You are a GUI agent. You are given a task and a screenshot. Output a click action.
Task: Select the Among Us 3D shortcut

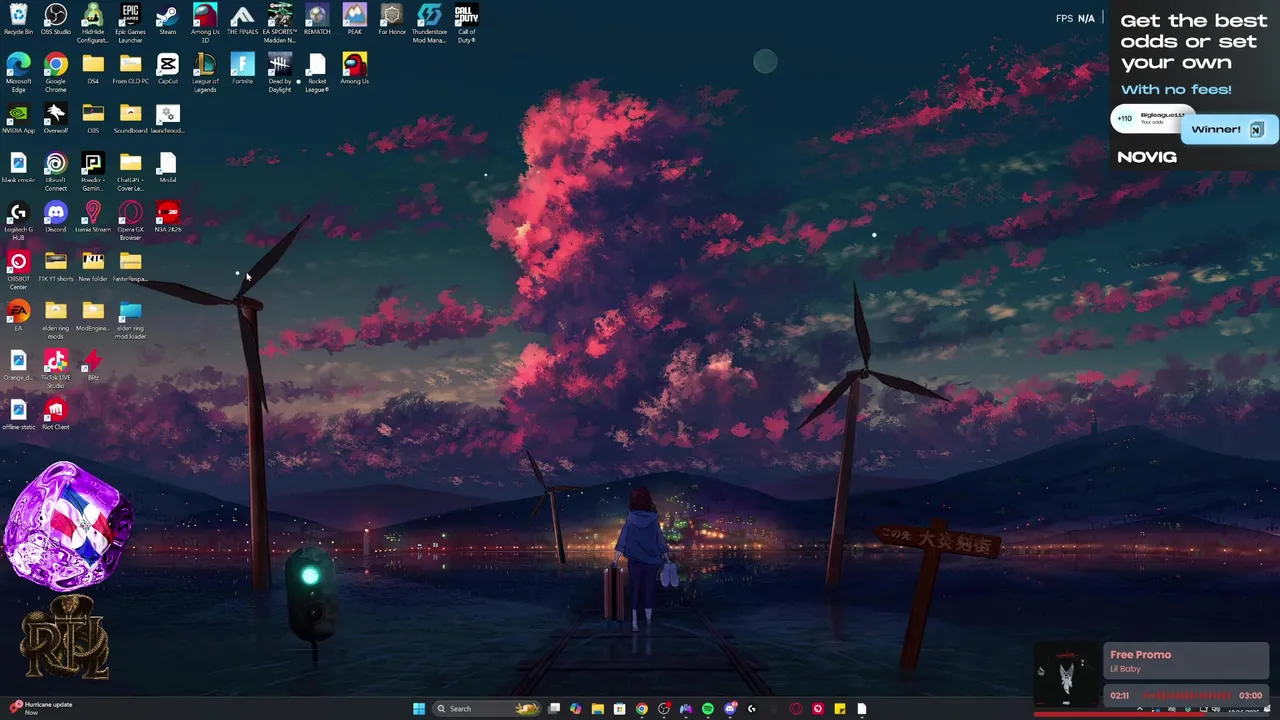click(x=205, y=23)
